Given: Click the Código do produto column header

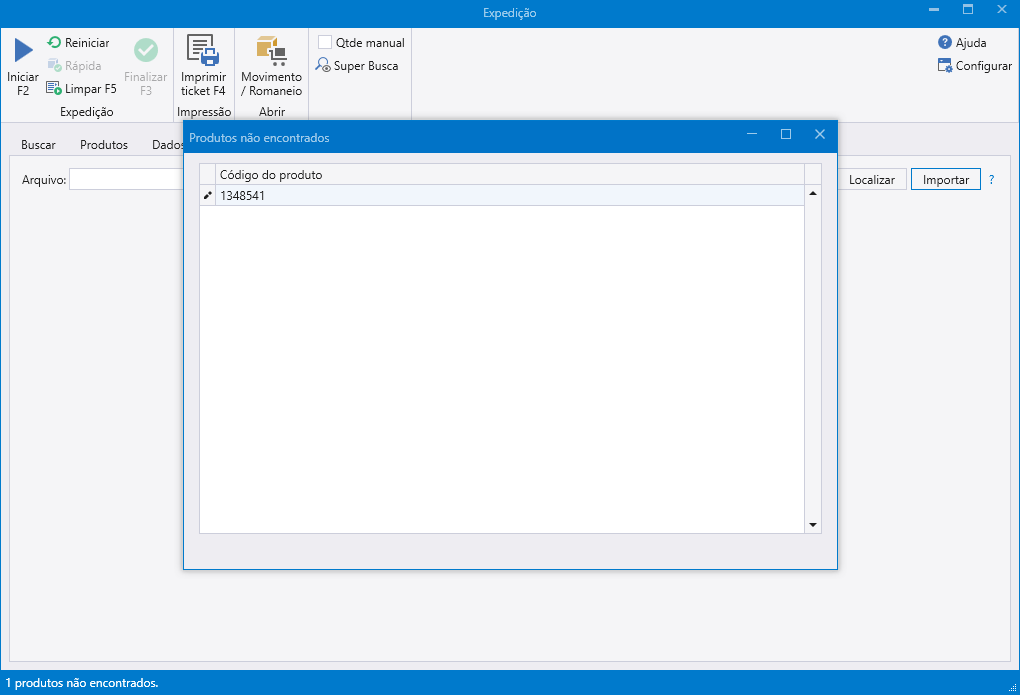Looking at the screenshot, I should pyautogui.click(x=500, y=175).
